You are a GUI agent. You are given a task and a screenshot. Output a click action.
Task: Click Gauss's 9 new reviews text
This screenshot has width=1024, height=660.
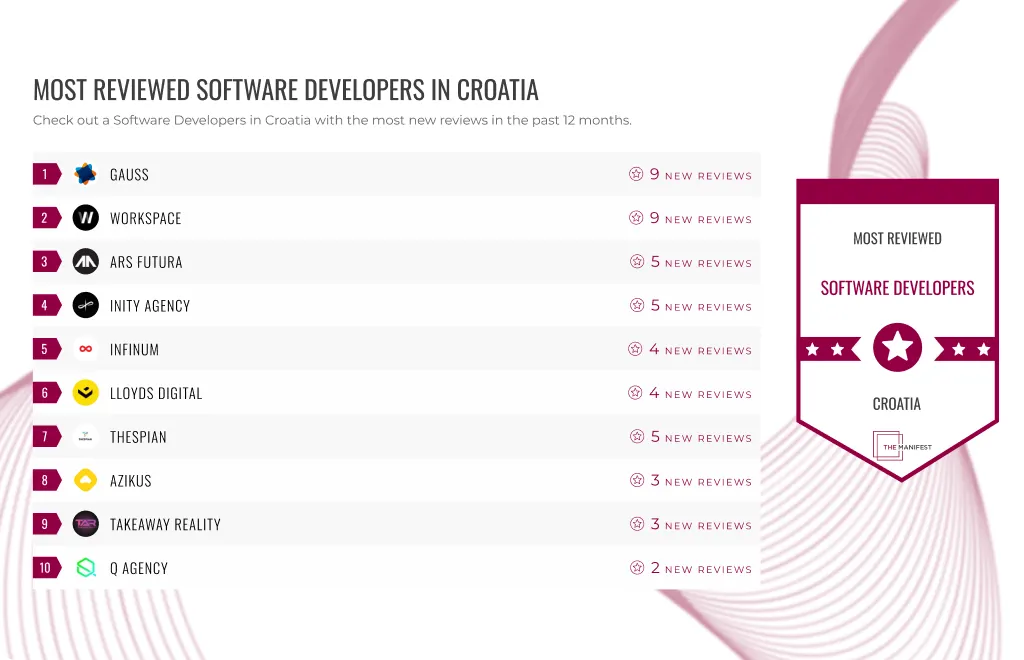coord(701,174)
